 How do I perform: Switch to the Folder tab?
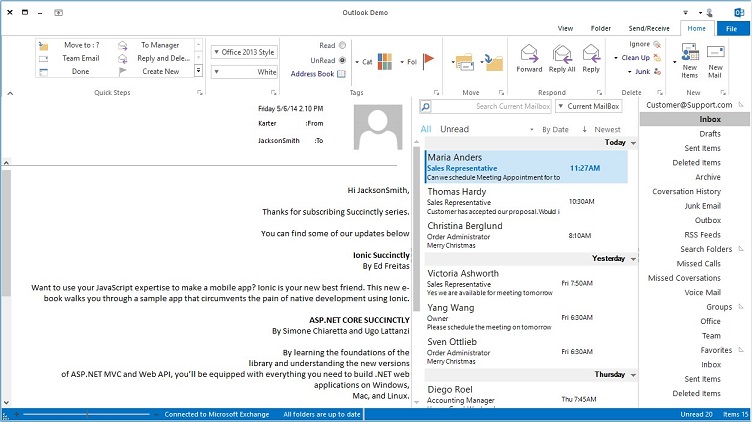(x=600, y=29)
